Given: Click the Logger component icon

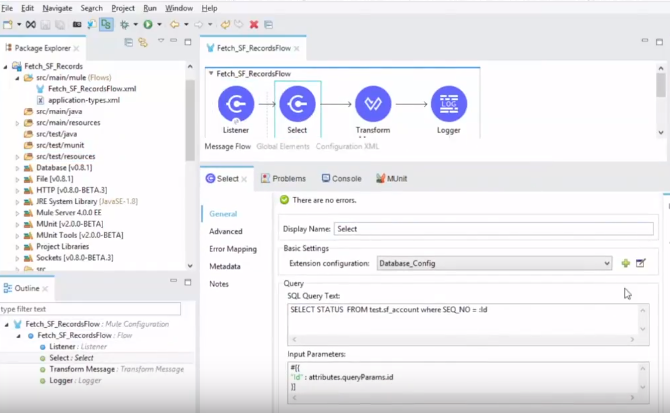Looking at the screenshot, I should click(x=449, y=103).
